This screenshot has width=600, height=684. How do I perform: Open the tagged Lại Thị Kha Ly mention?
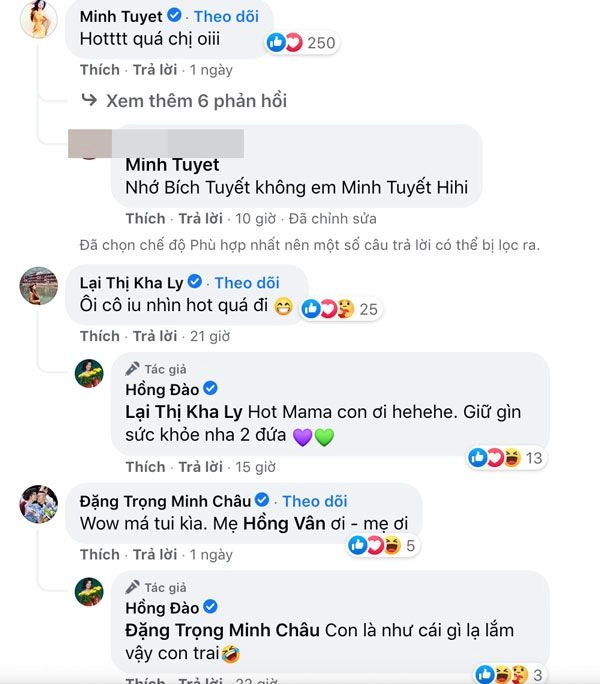pos(184,412)
